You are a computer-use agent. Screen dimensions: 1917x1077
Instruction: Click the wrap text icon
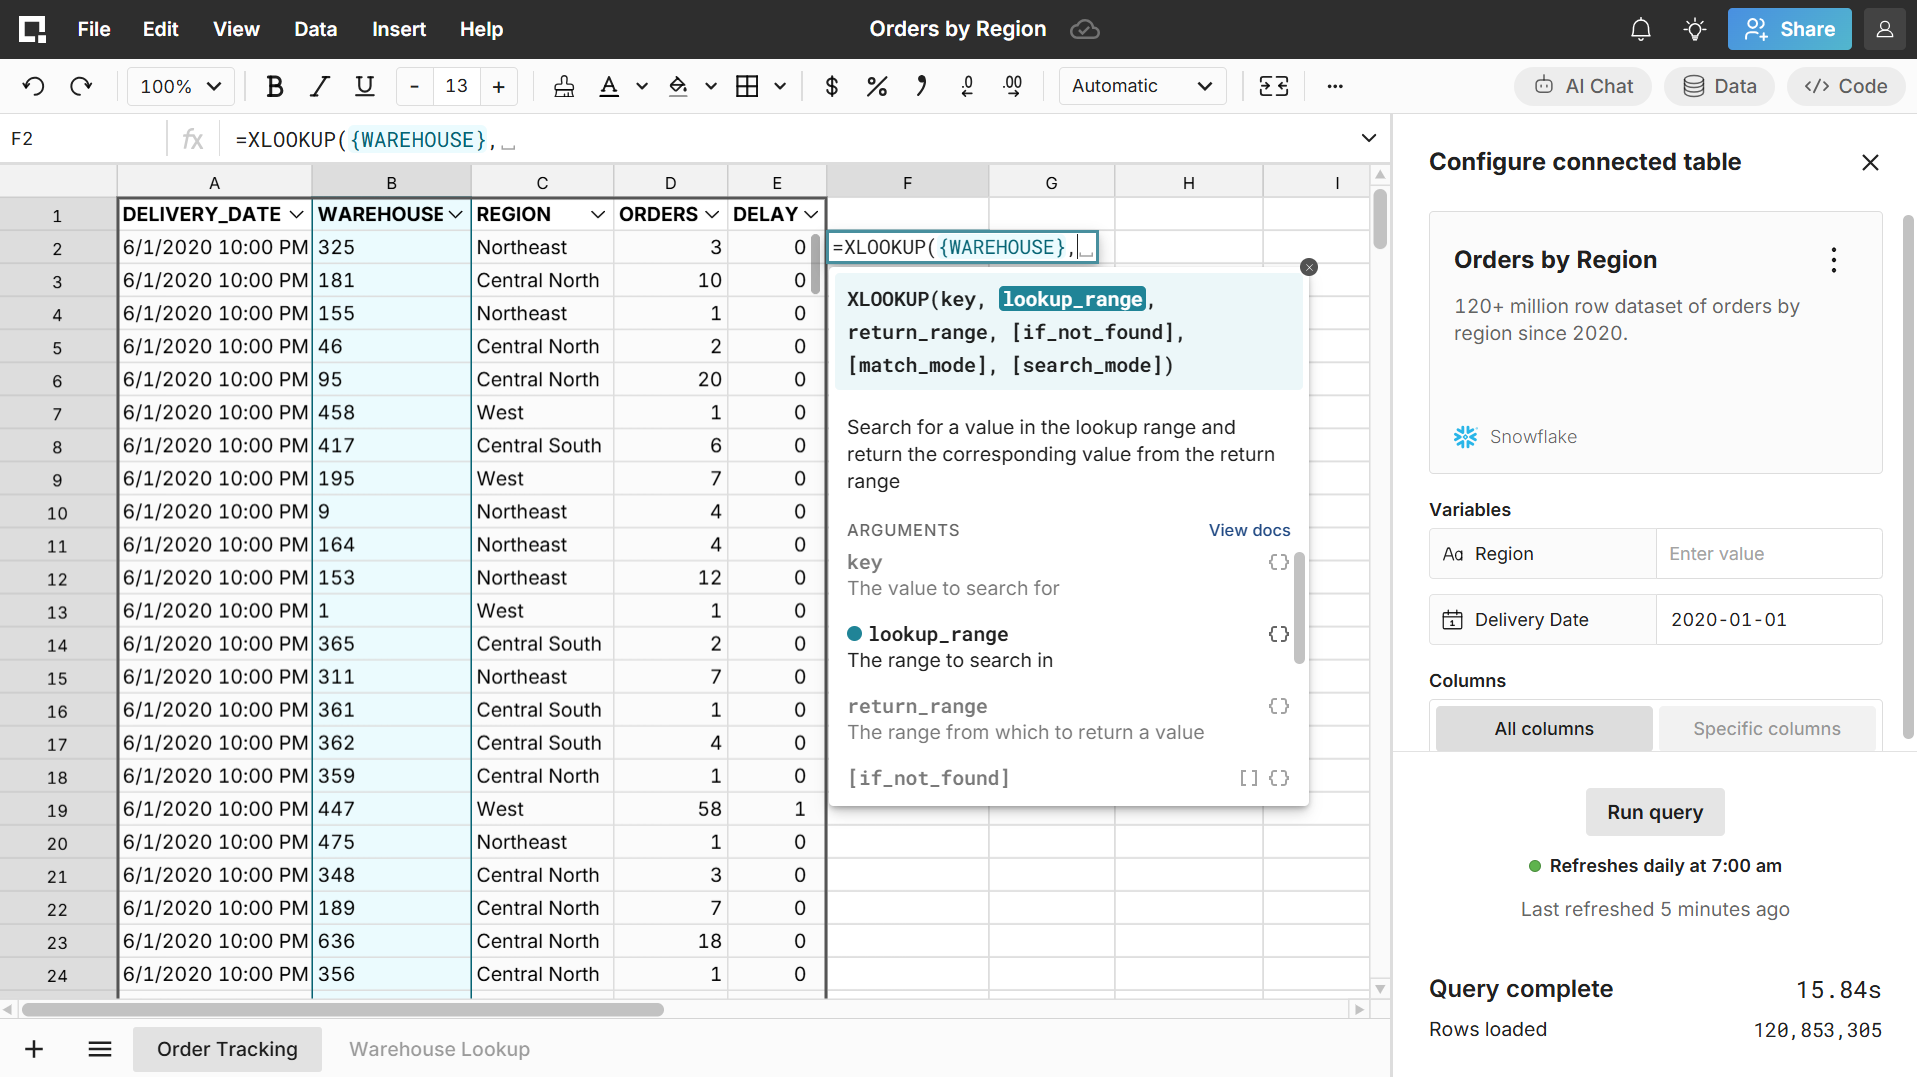[1273, 86]
